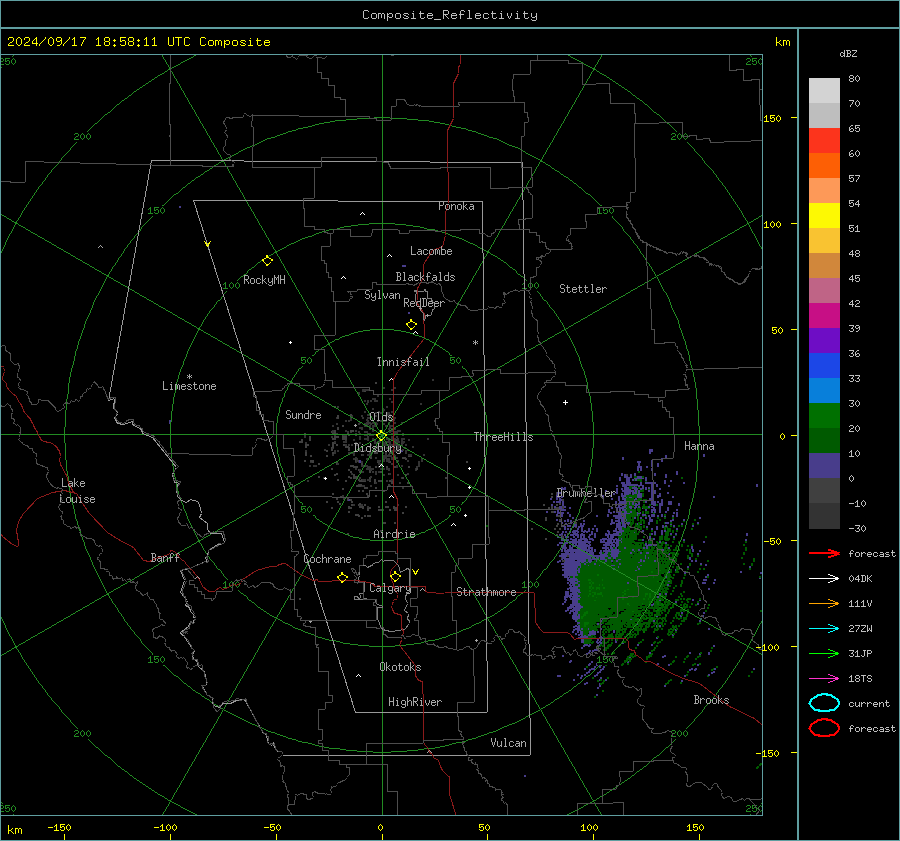The height and width of the screenshot is (841, 900).
Task: Click the red 65 dBZ color swatch
Action: point(824,141)
